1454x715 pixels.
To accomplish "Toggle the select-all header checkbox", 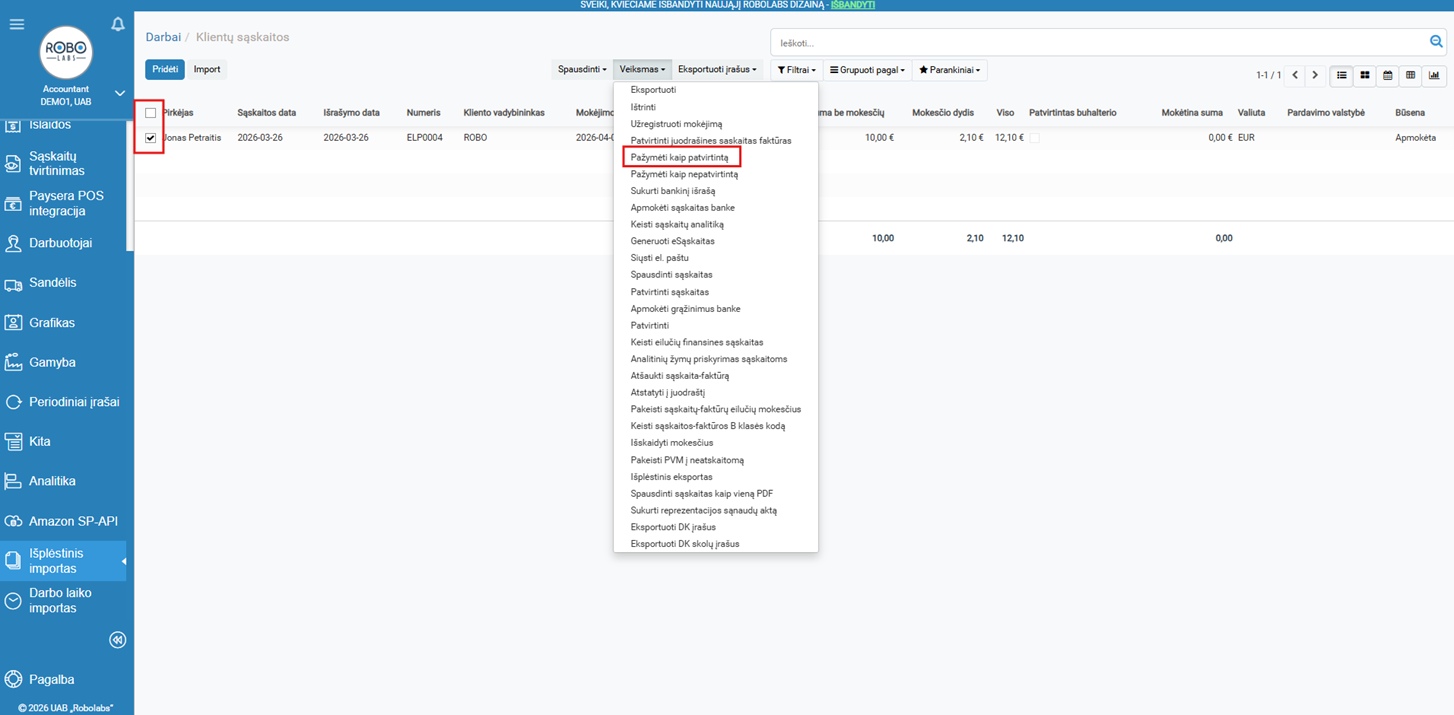I will pyautogui.click(x=151, y=113).
